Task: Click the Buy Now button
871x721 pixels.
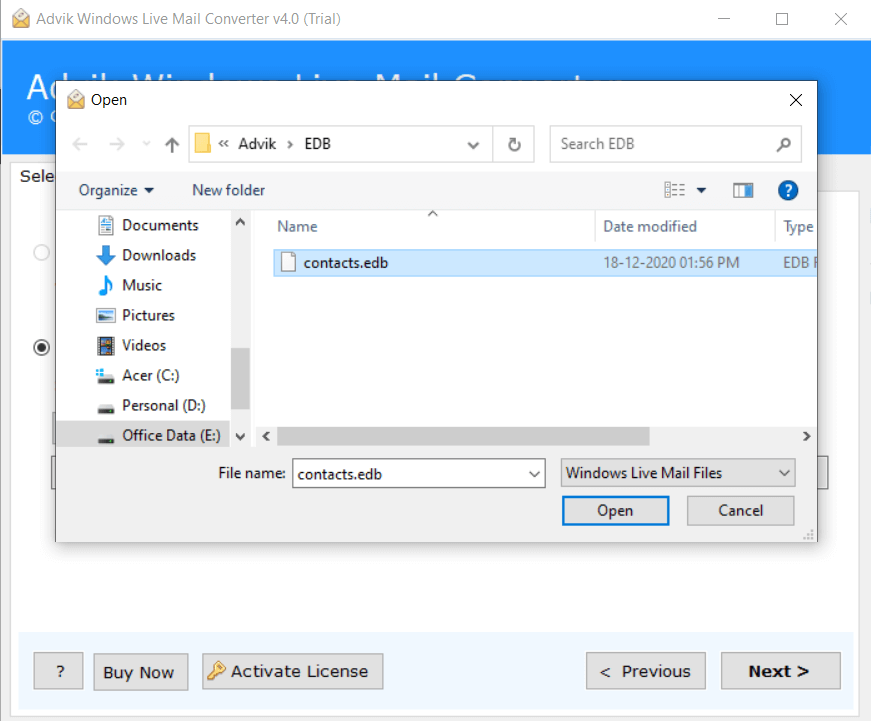Action: pyautogui.click(x=141, y=672)
